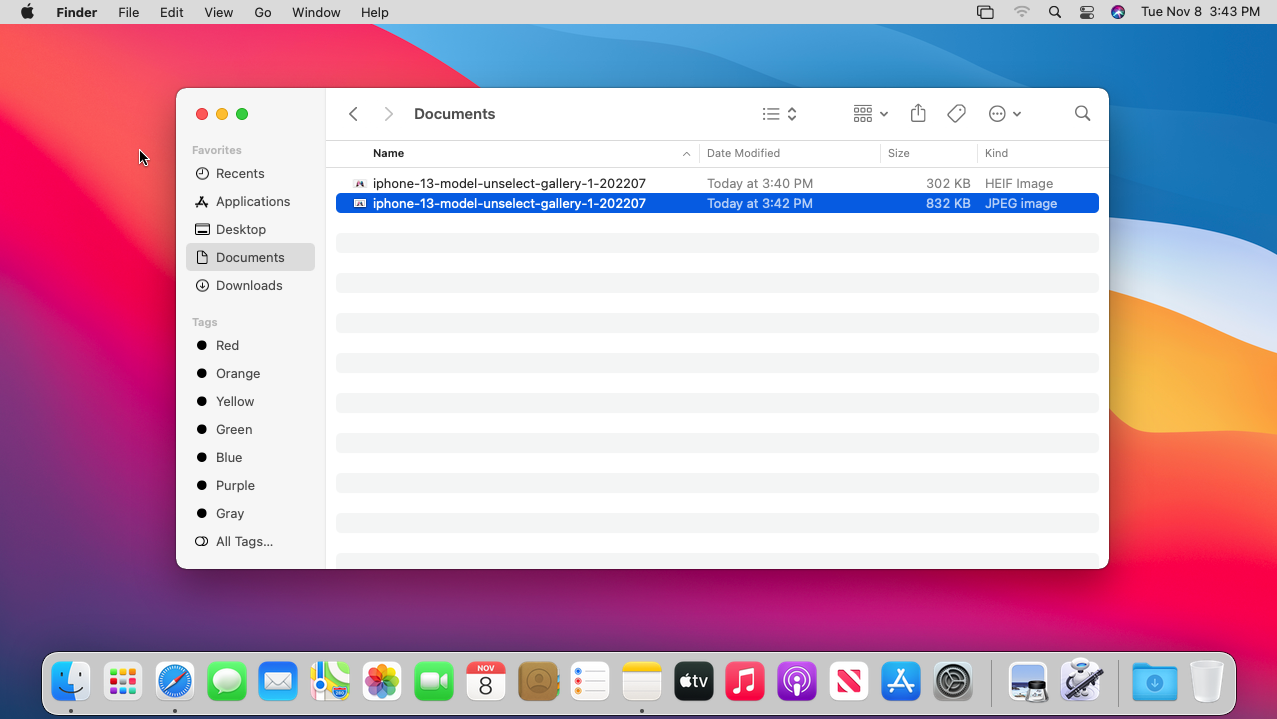The height and width of the screenshot is (719, 1277).
Task: Filter by the Yellow tag
Action: click(250, 401)
